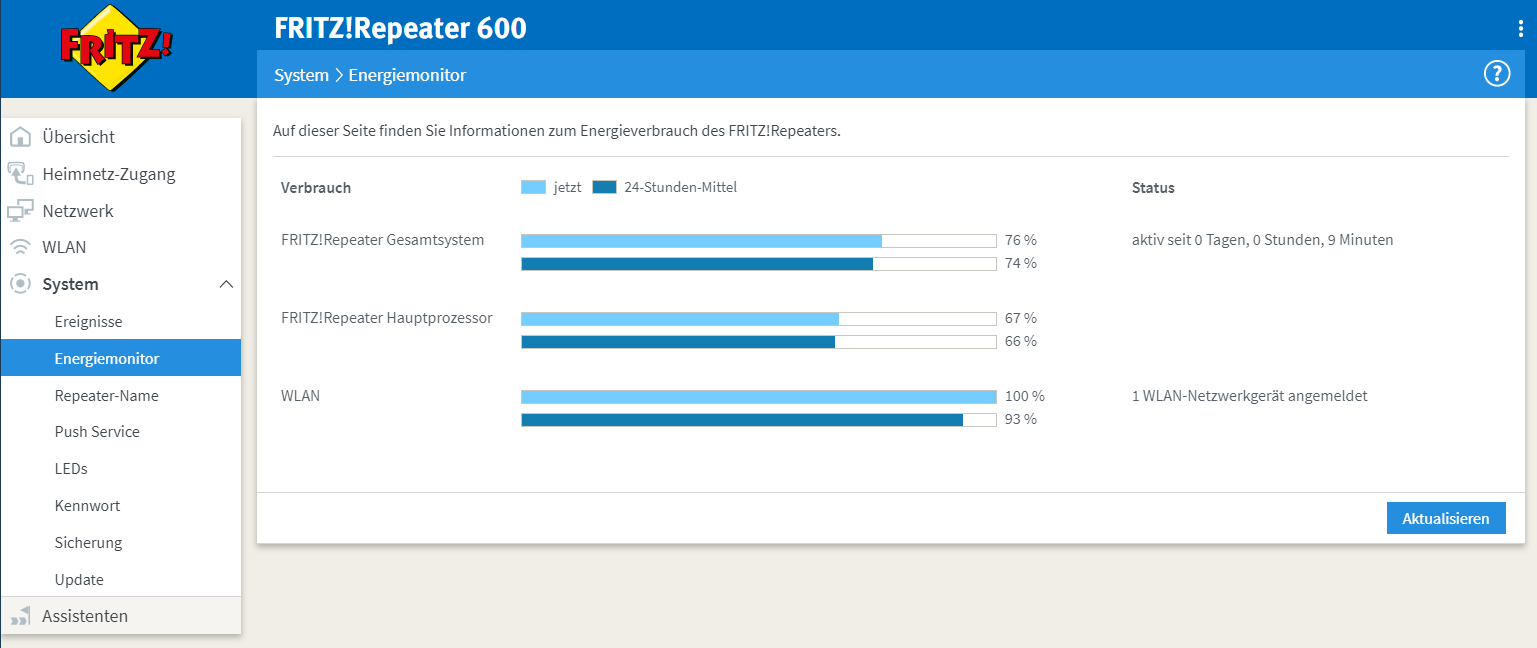Click Gesamtsystem 24-hour bar at 74 %
The image size is (1537, 648).
tap(759, 264)
